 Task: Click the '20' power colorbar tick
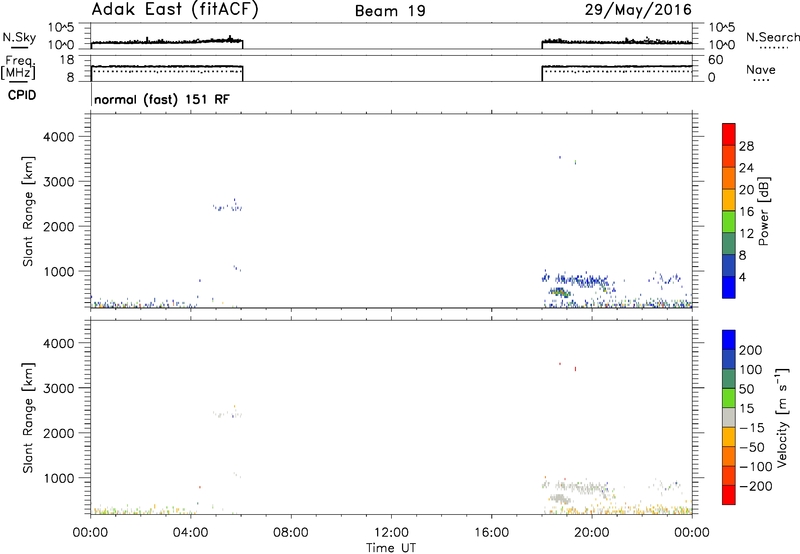pos(746,190)
